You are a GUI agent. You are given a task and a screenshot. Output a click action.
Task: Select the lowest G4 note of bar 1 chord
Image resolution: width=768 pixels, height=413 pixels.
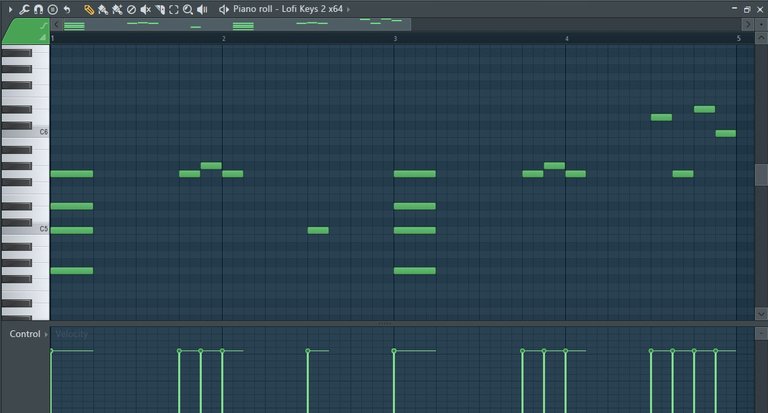pos(72,270)
